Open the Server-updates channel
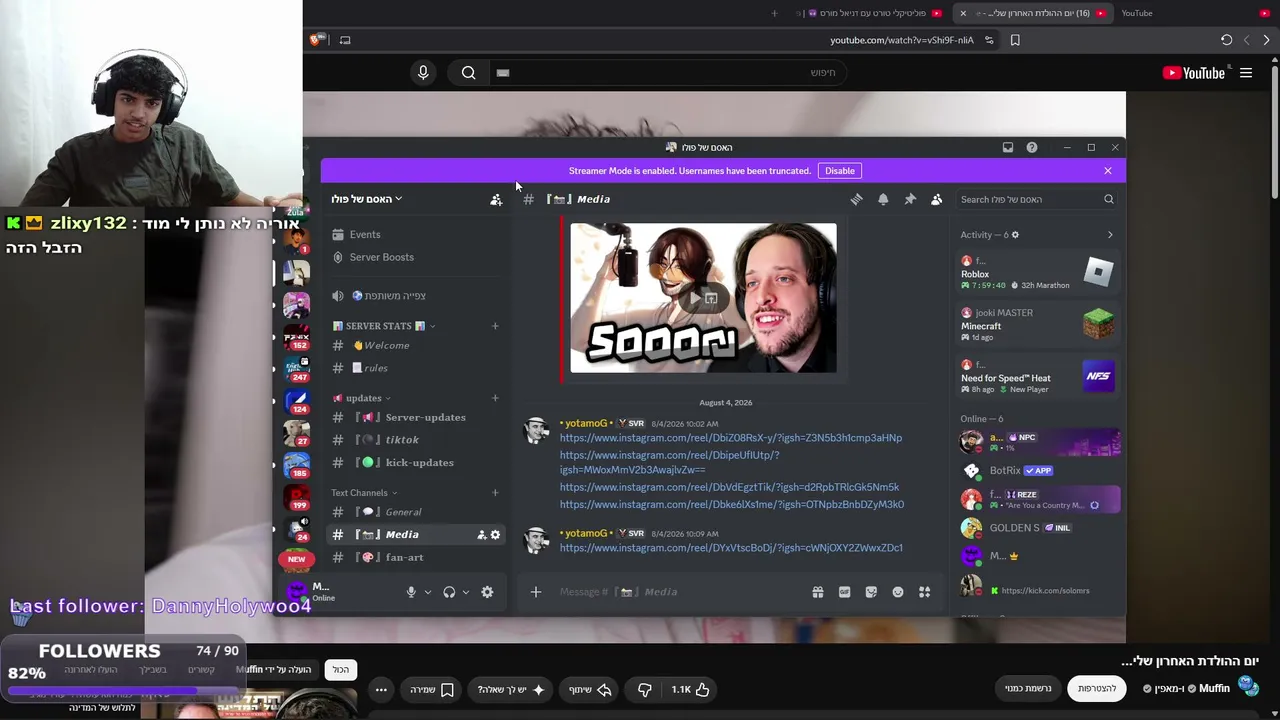Image resolution: width=1280 pixels, height=720 pixels. click(415, 417)
